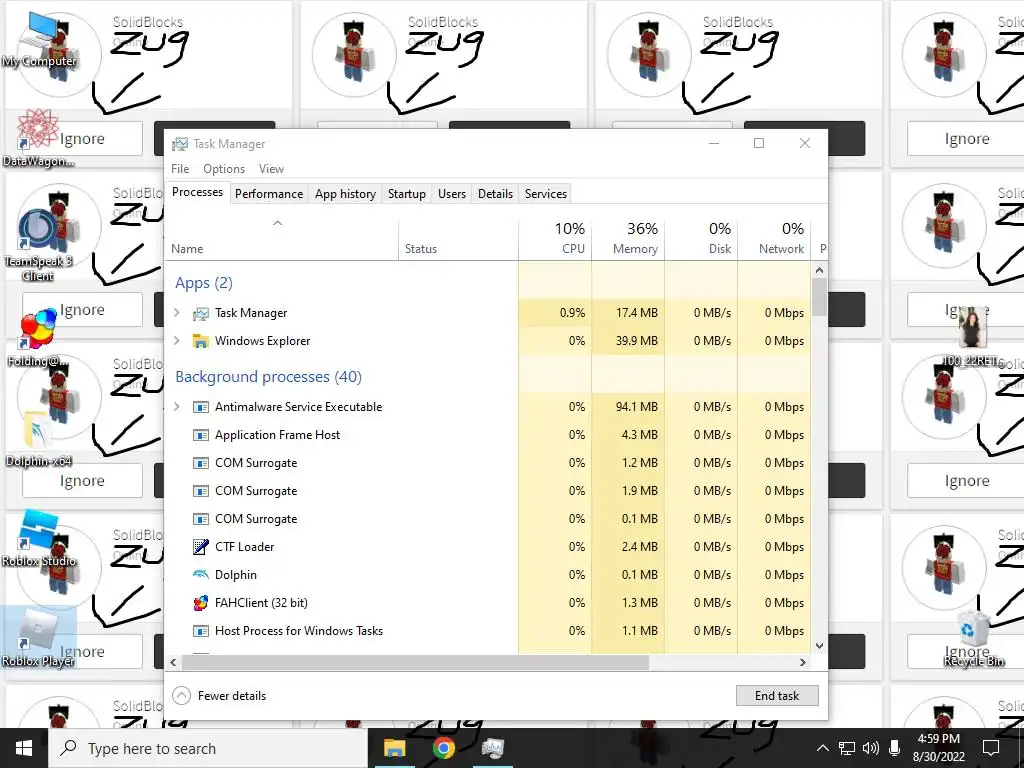Screen dimensions: 1024x768
Task: Sort processes by CPU column
Action: tap(555, 238)
